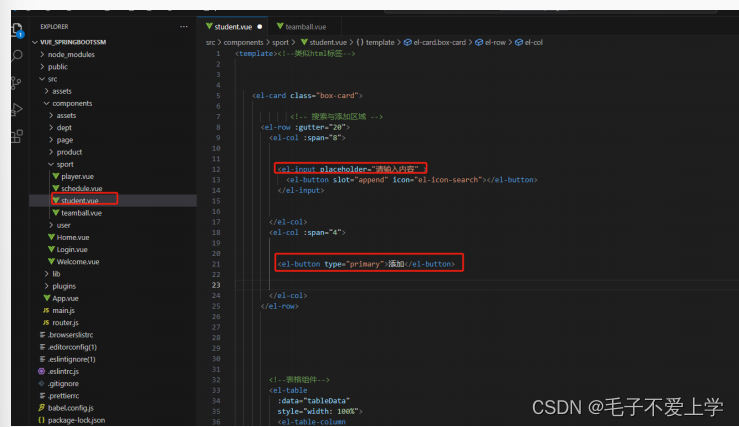Open .browserslistrc file
Screen dimensions: 739x427
[x=71, y=335]
